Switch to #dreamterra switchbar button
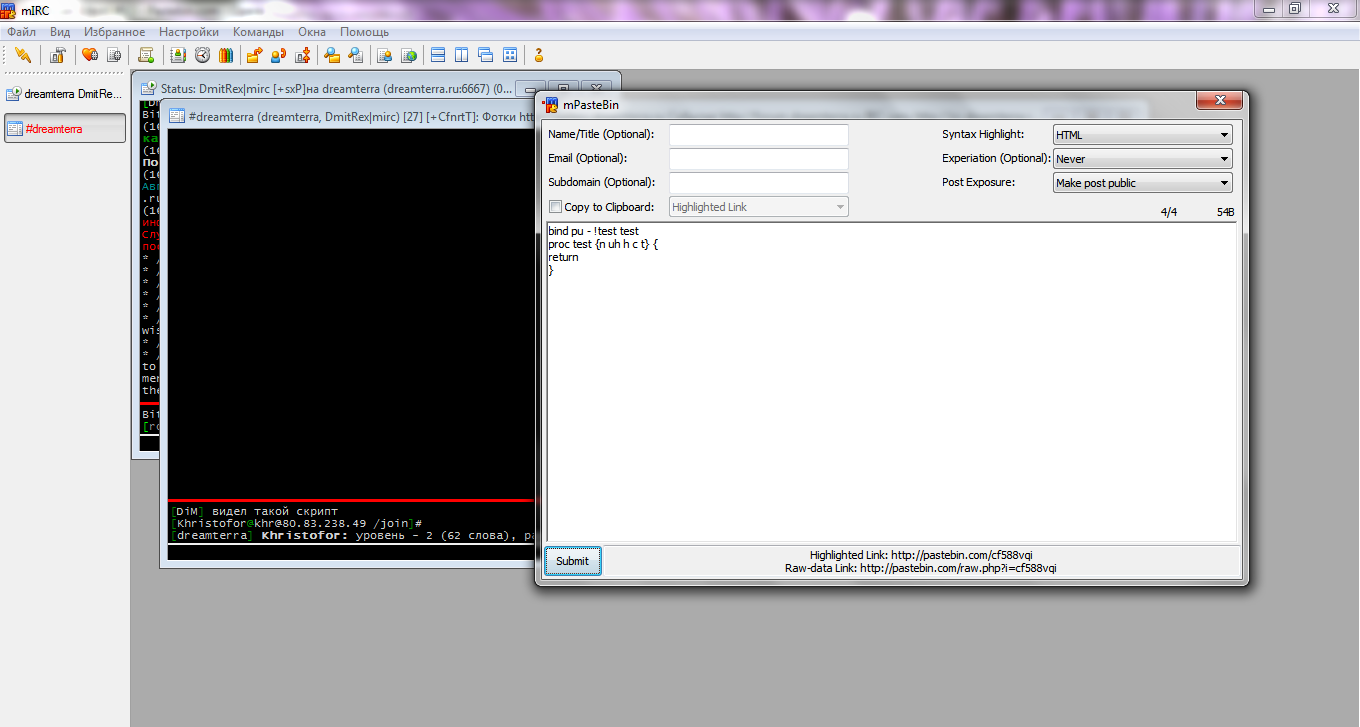The height and width of the screenshot is (727, 1360). click(x=65, y=128)
